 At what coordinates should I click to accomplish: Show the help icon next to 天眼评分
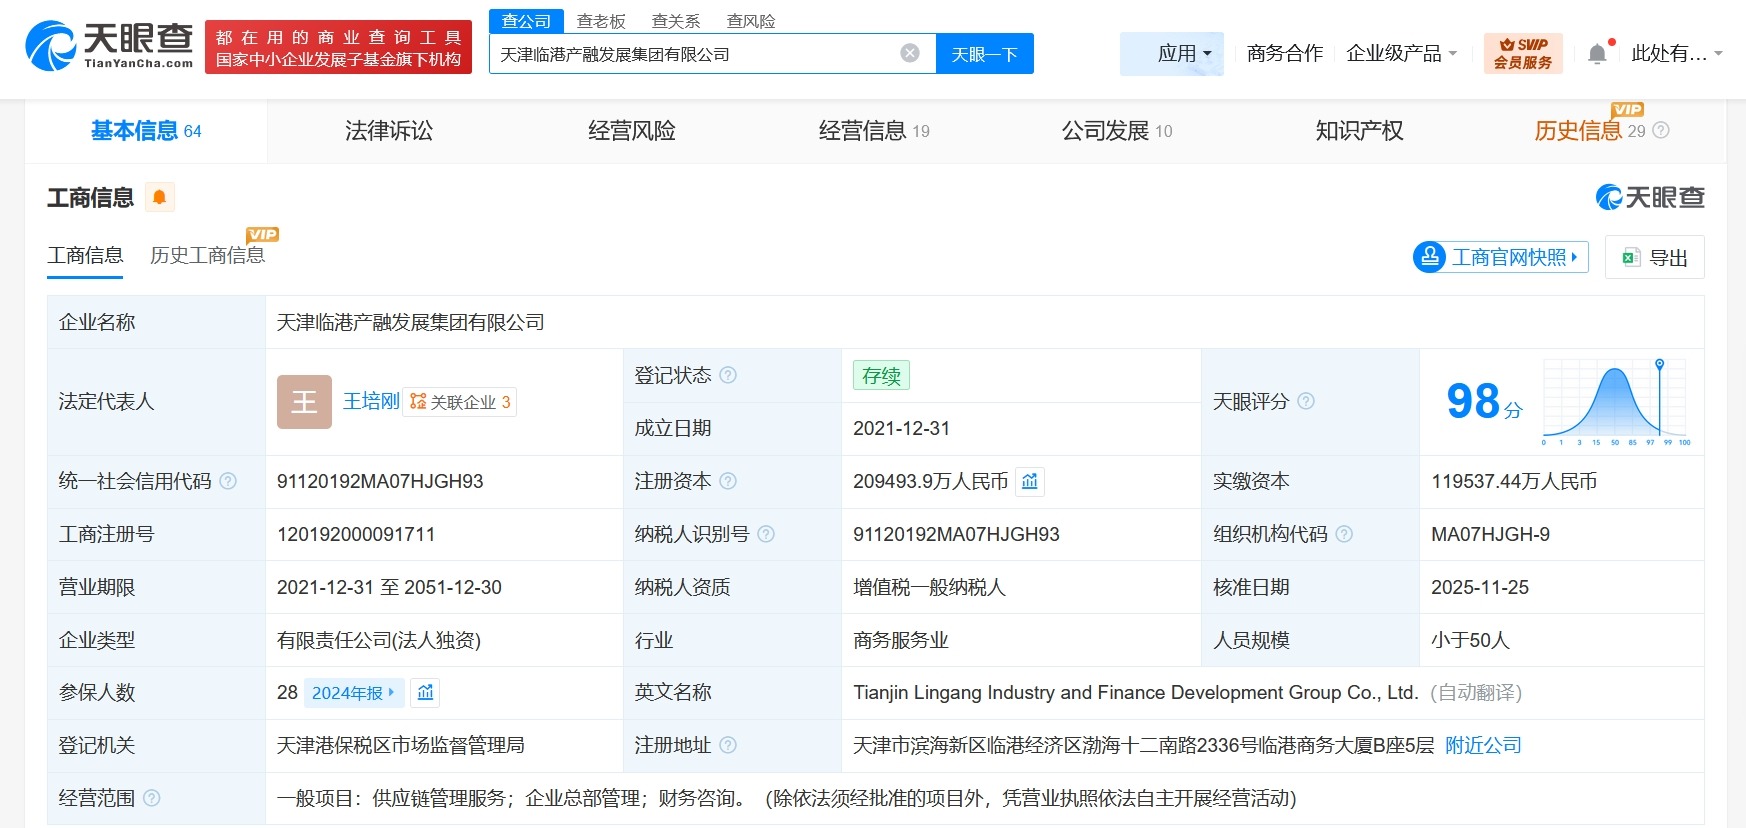point(1306,401)
